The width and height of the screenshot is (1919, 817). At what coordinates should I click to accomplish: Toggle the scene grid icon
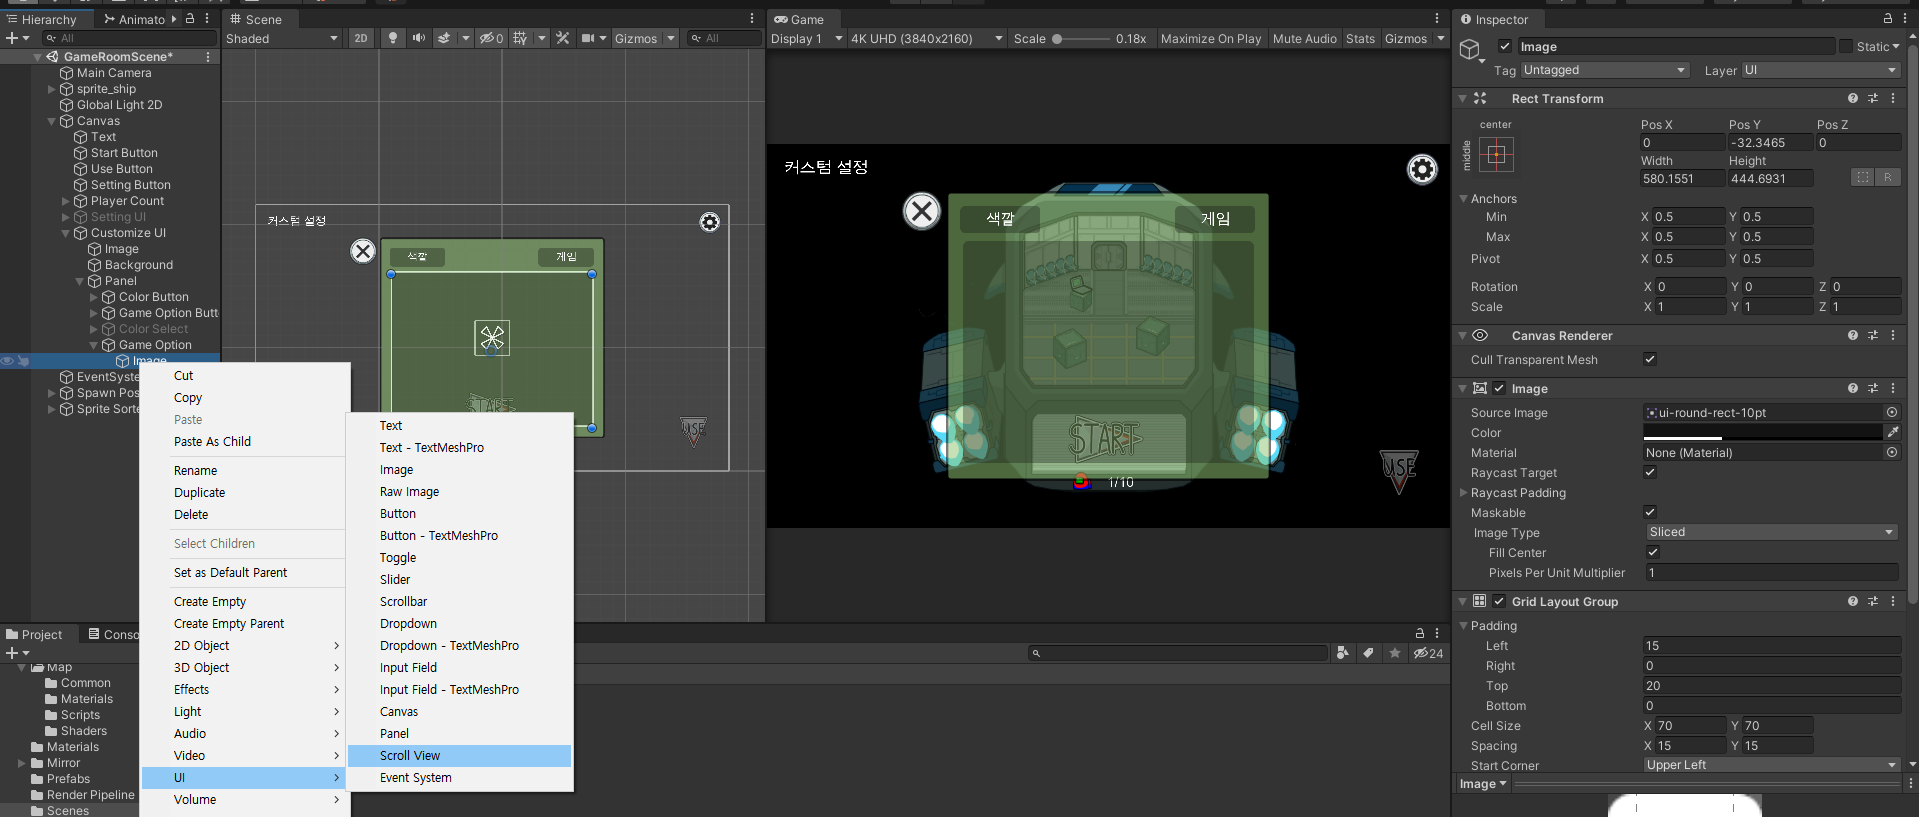tap(520, 38)
